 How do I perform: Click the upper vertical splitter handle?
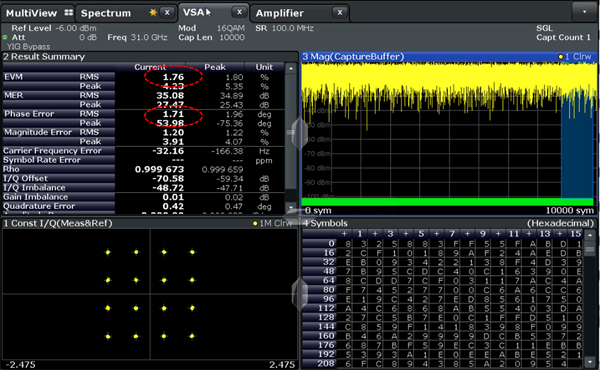300,133
